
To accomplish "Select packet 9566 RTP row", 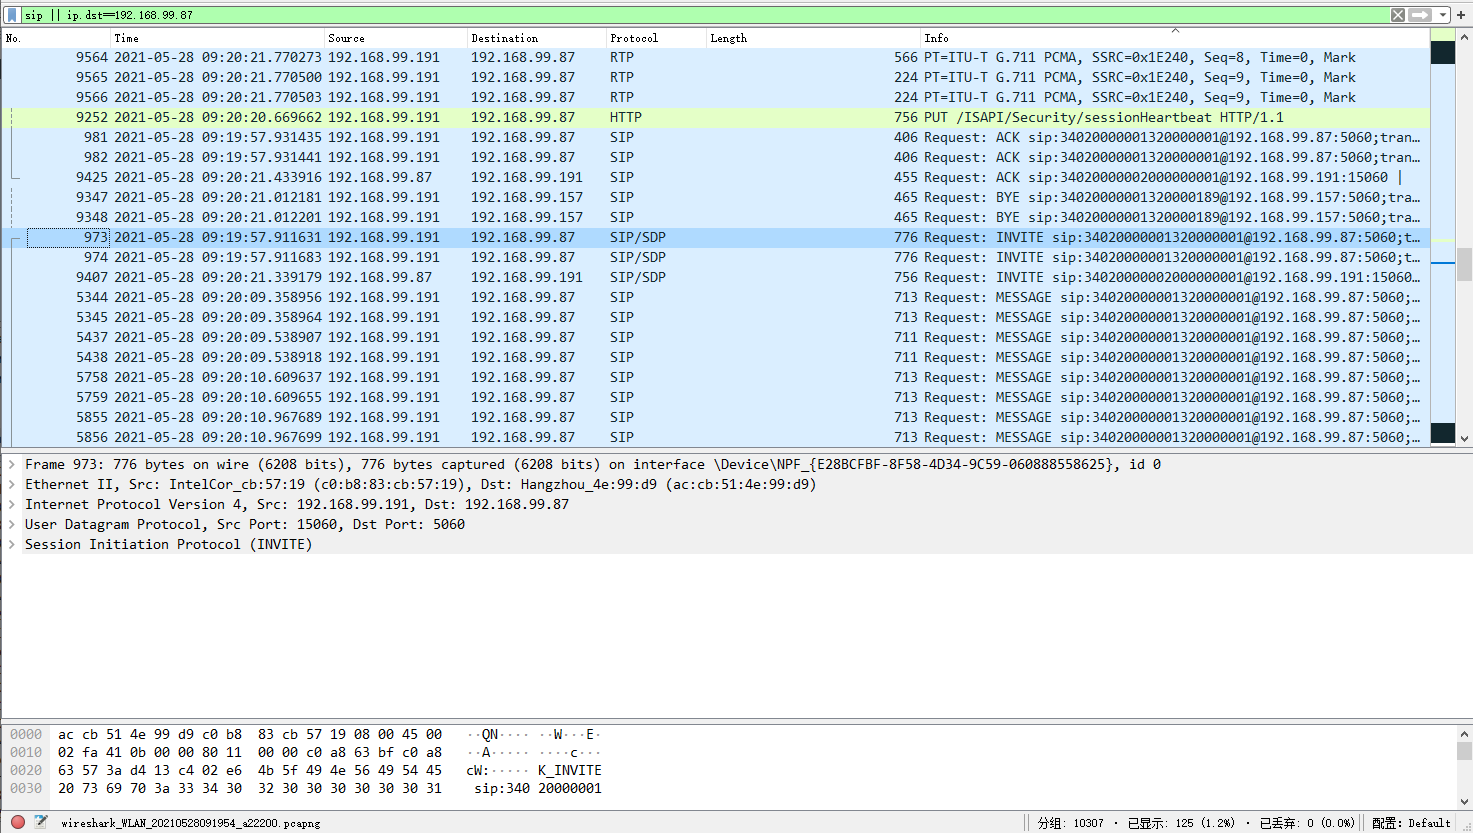I will [716, 97].
